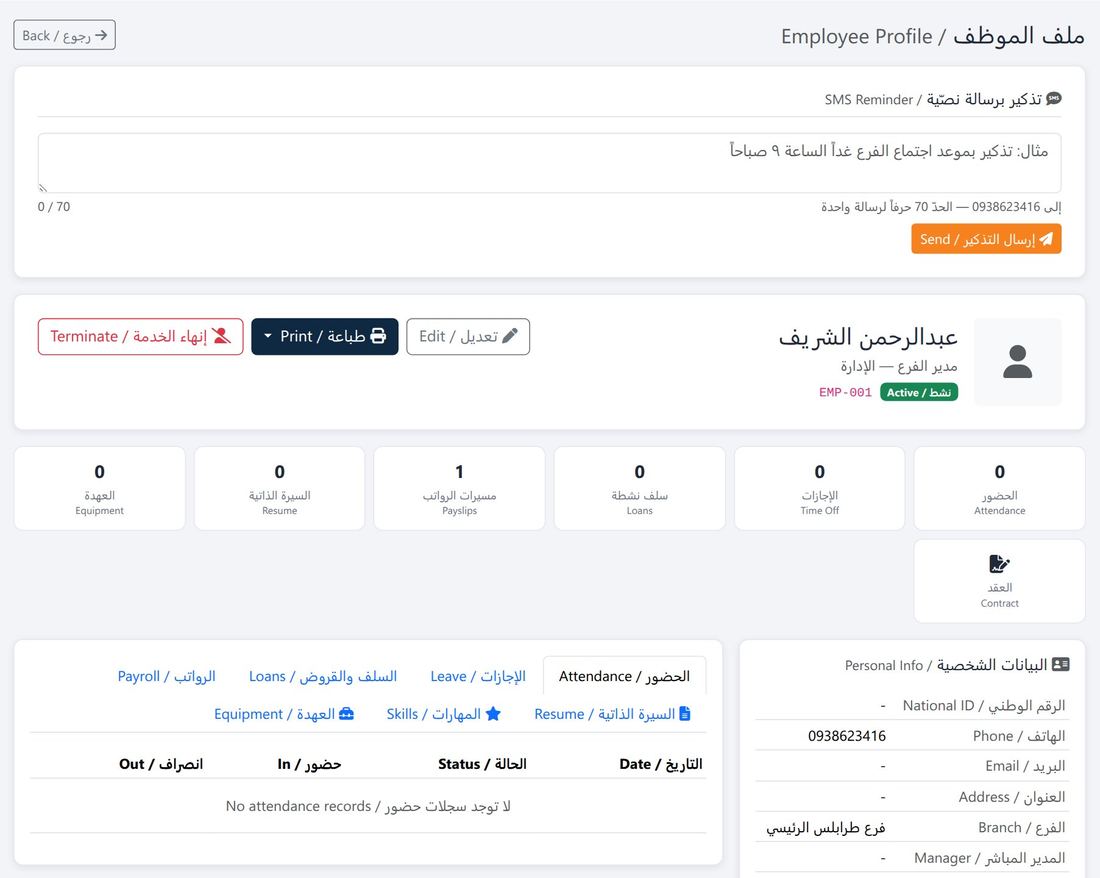This screenshot has width=1100, height=878.
Task: Click the No attendance records message
Action: 368,806
